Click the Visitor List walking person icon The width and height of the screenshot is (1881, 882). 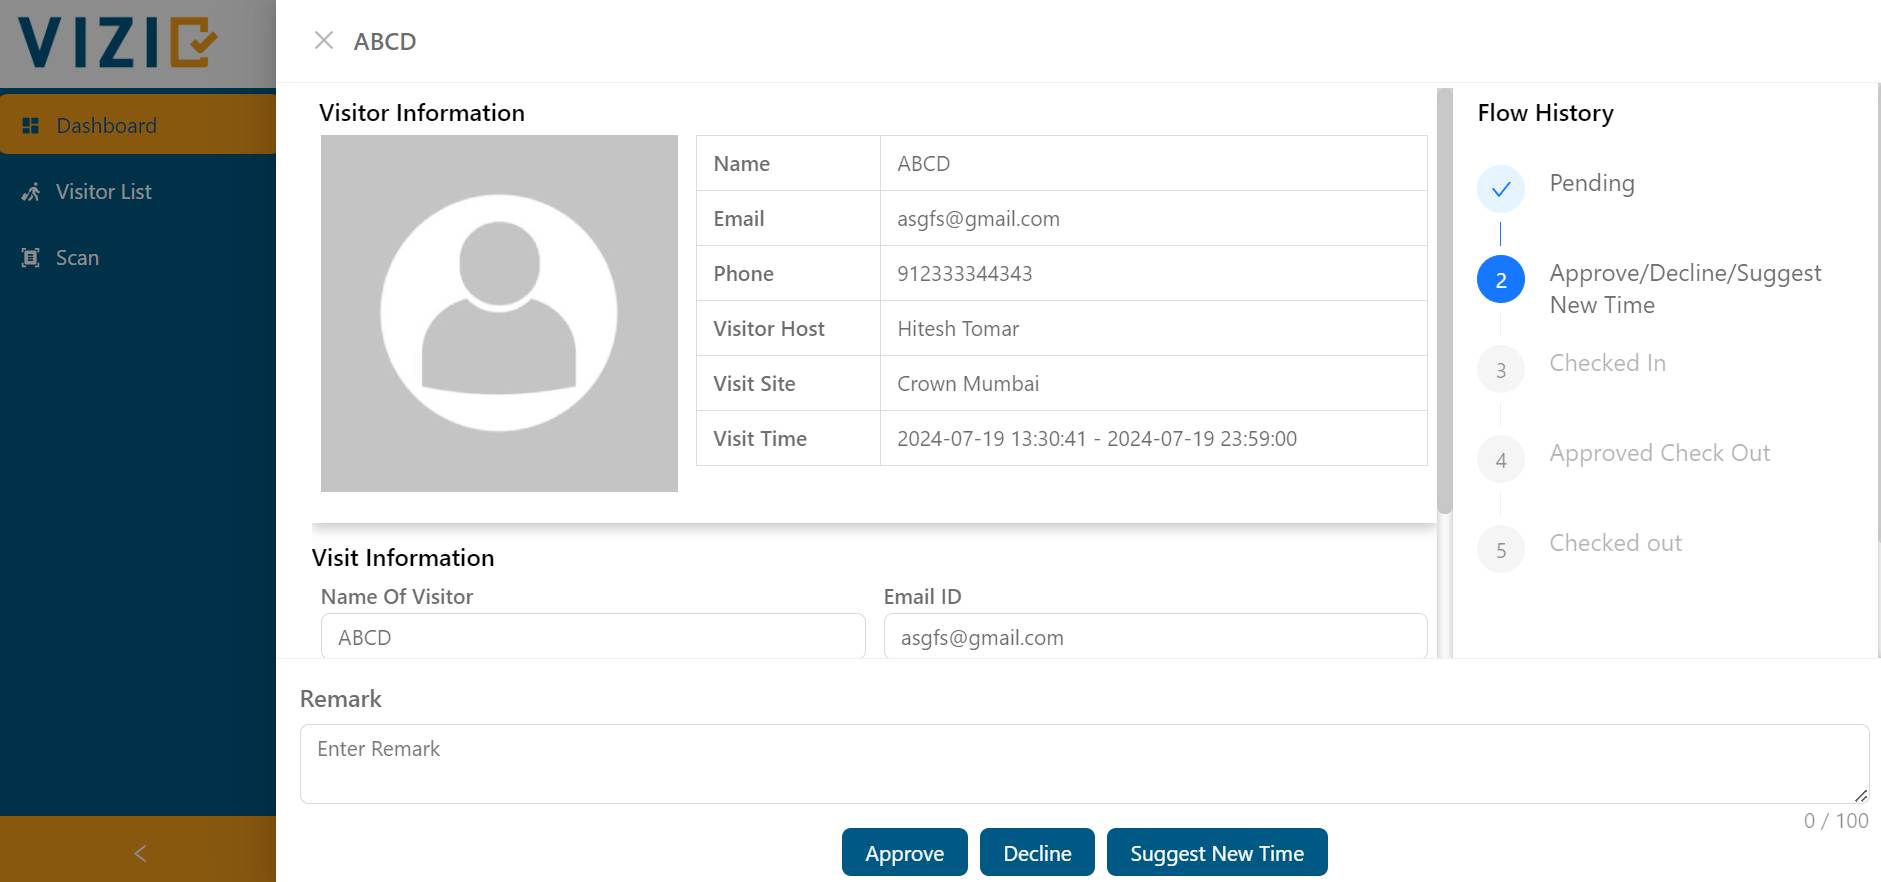click(x=31, y=192)
